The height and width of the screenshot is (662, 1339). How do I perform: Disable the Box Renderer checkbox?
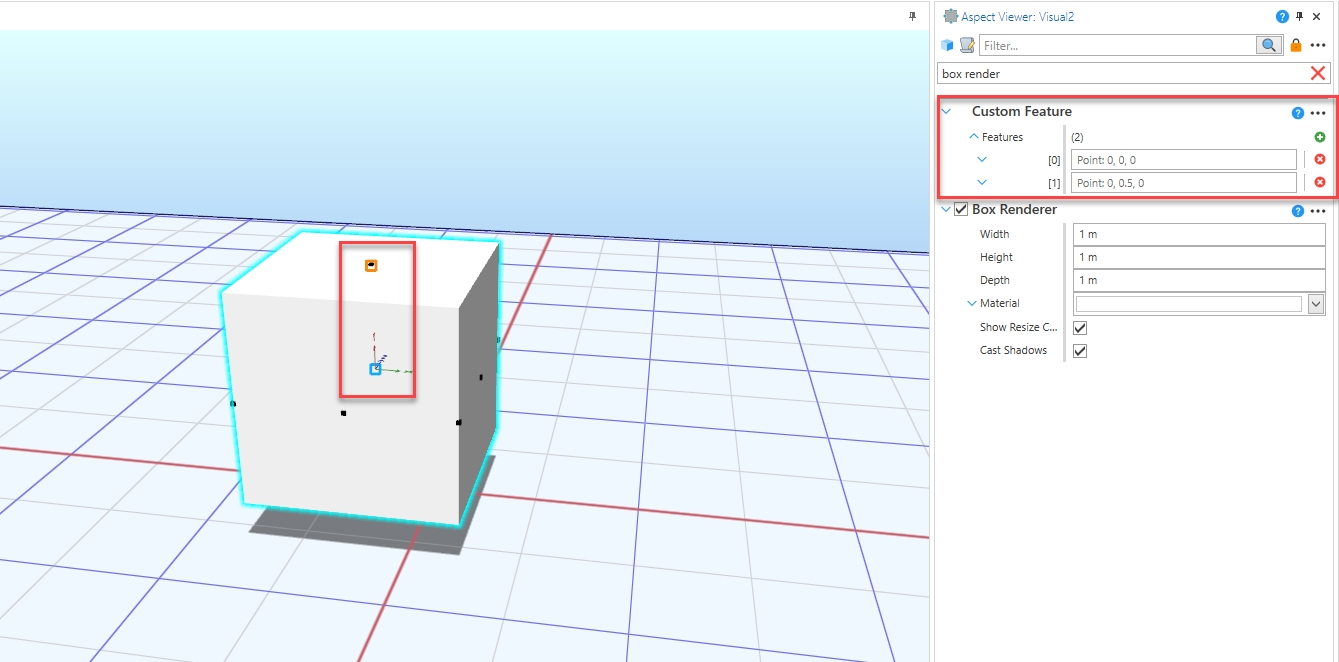pos(961,210)
